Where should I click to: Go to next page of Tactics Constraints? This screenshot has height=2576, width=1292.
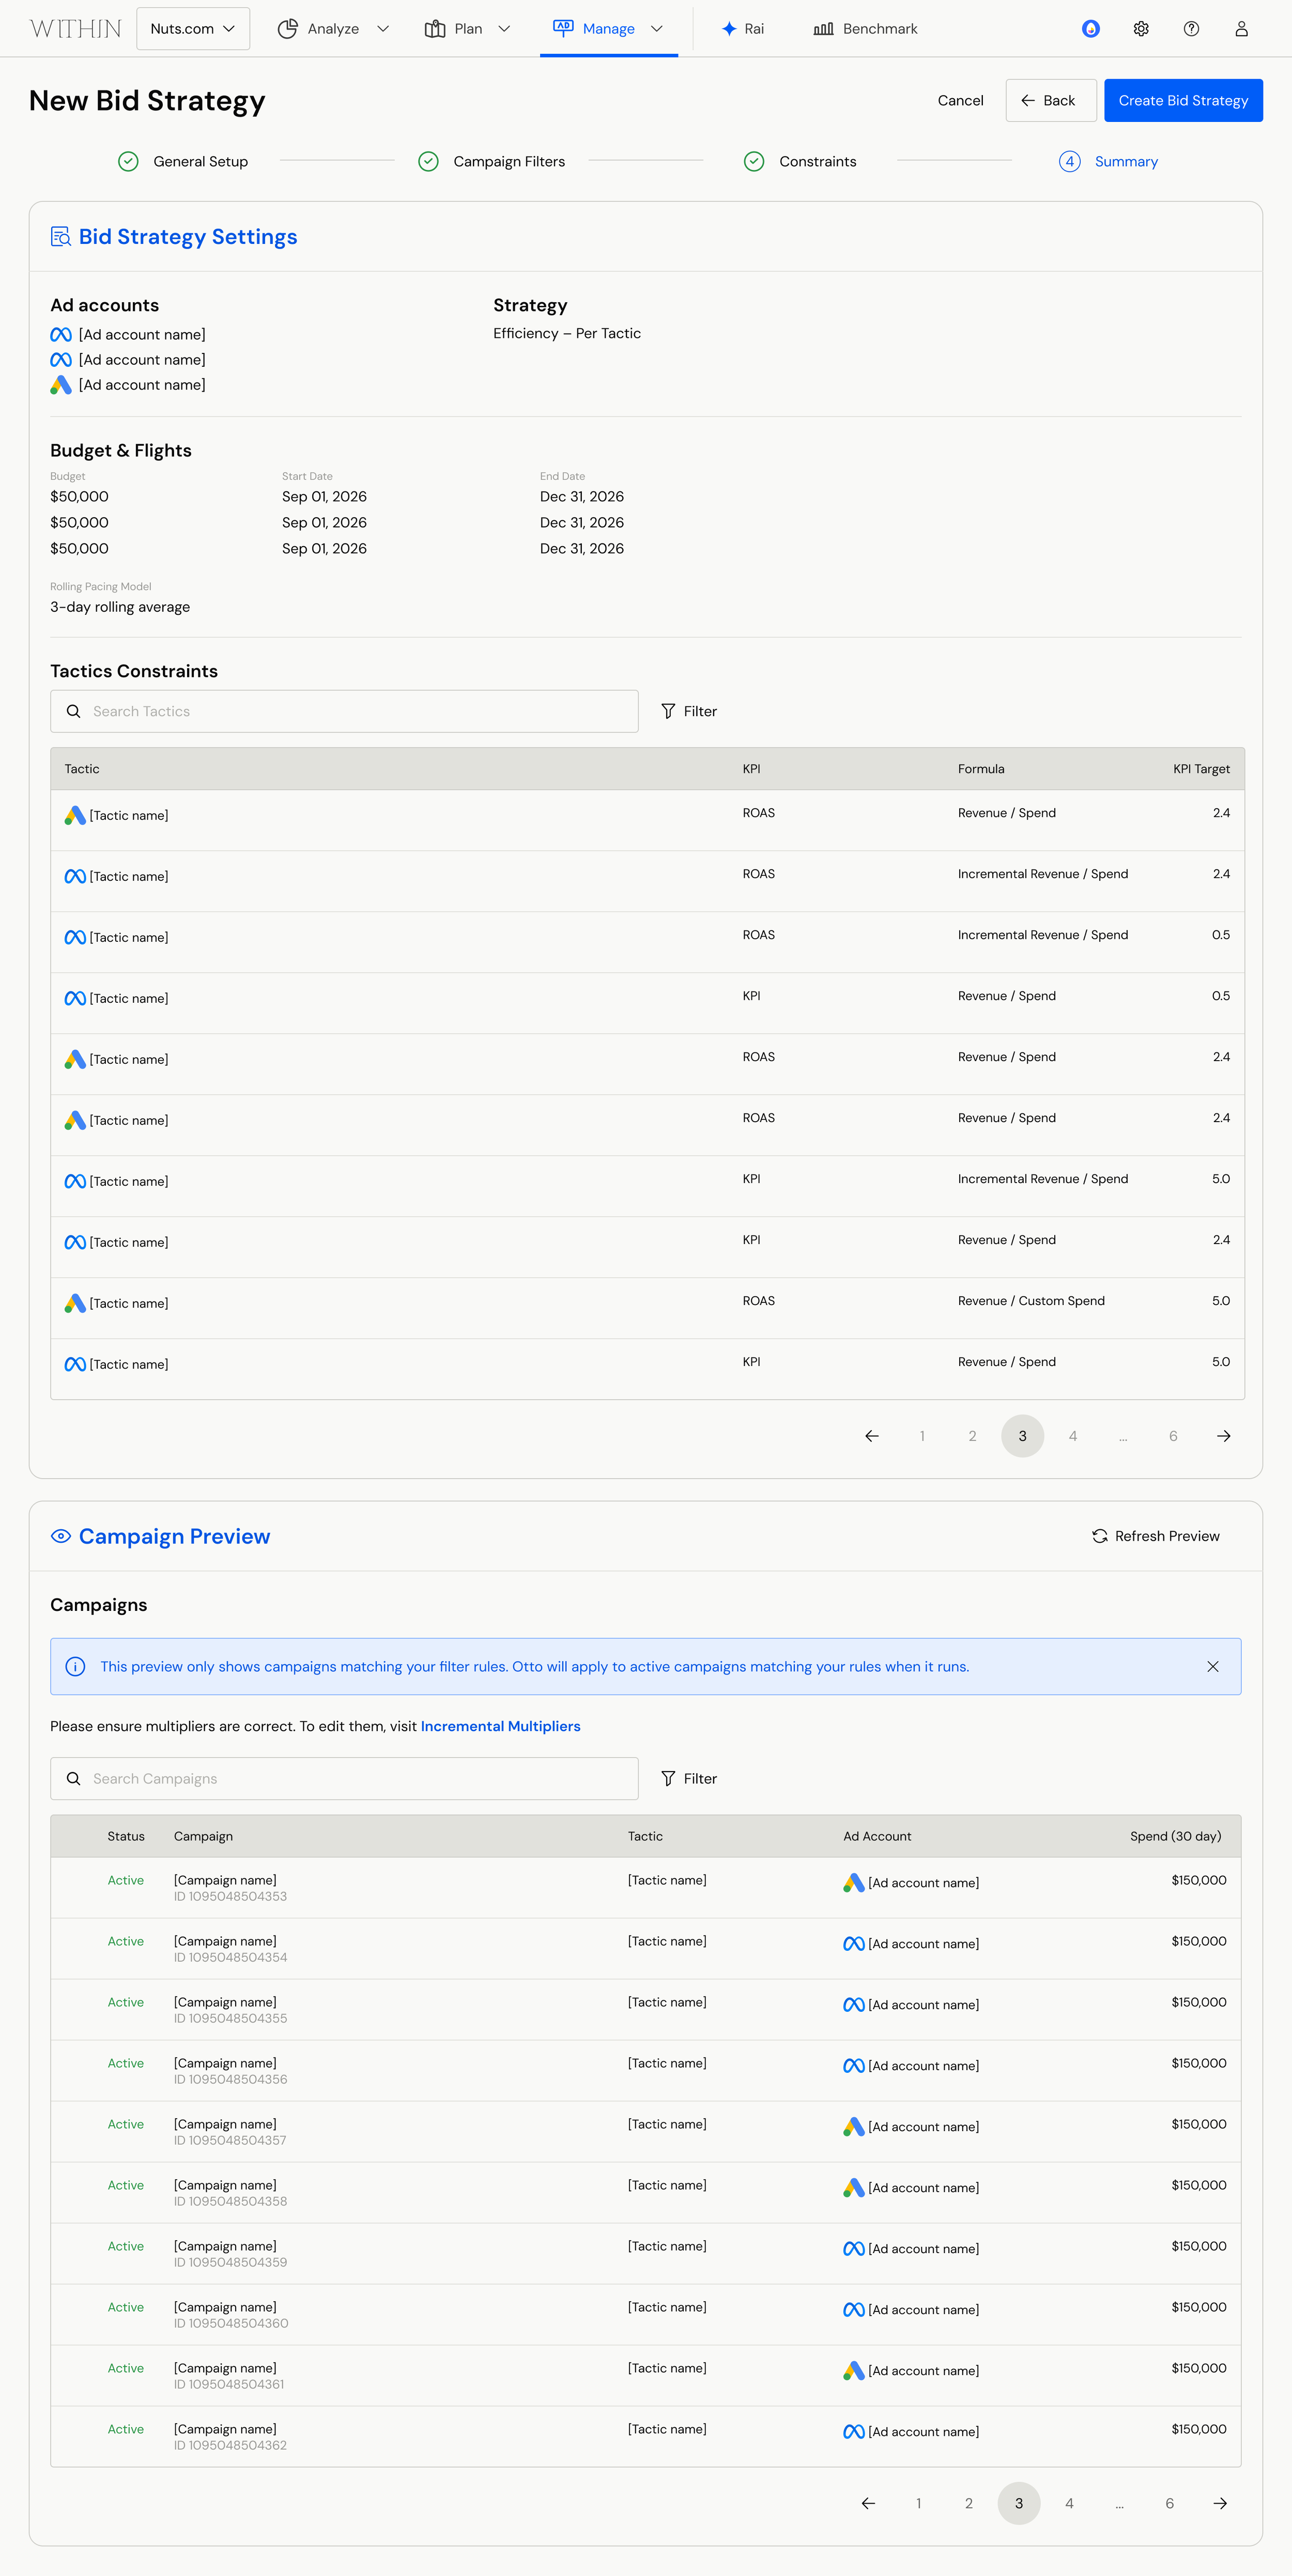pyautogui.click(x=1224, y=1436)
